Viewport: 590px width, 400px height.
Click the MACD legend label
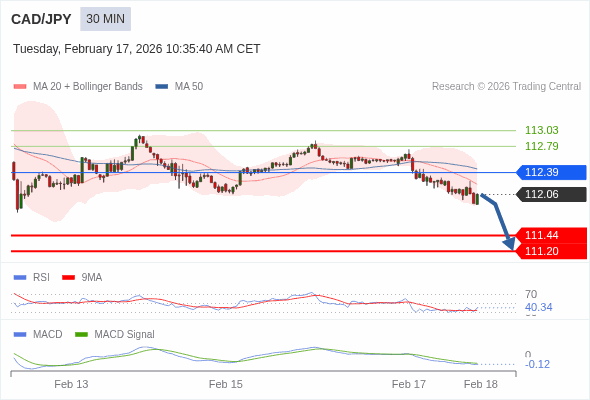tap(48, 334)
